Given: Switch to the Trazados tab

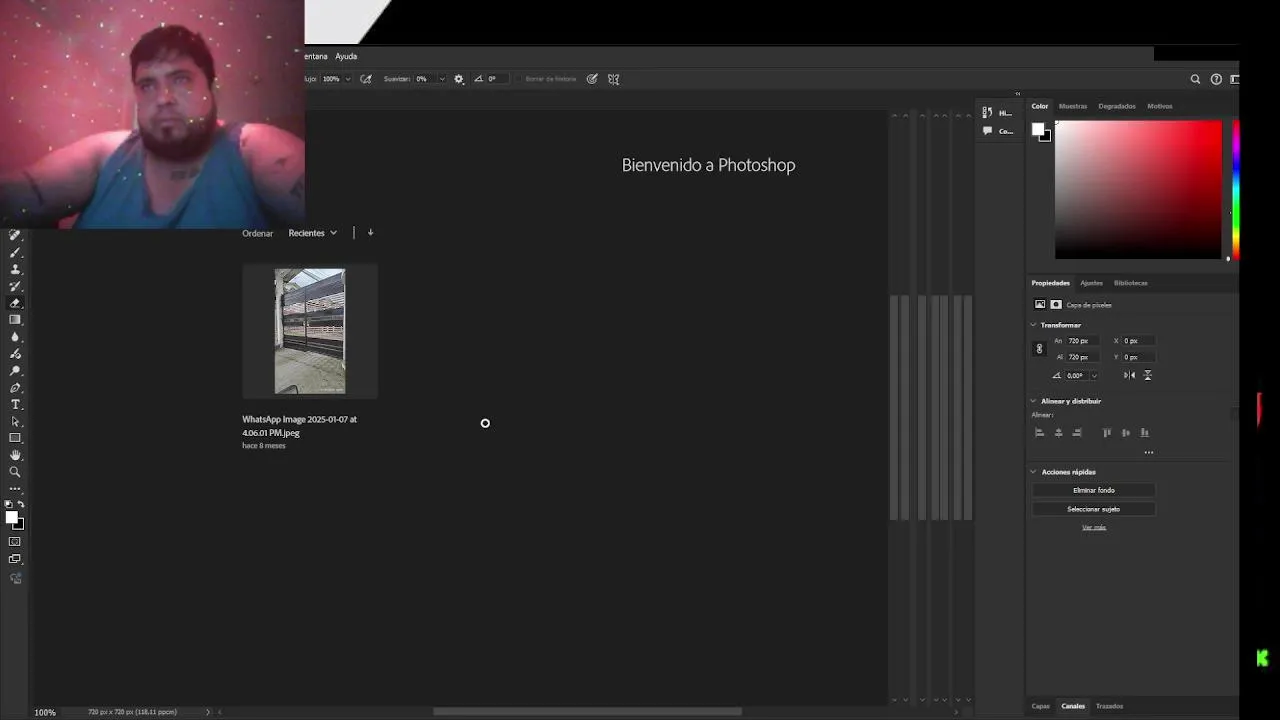Looking at the screenshot, I should coord(1109,706).
